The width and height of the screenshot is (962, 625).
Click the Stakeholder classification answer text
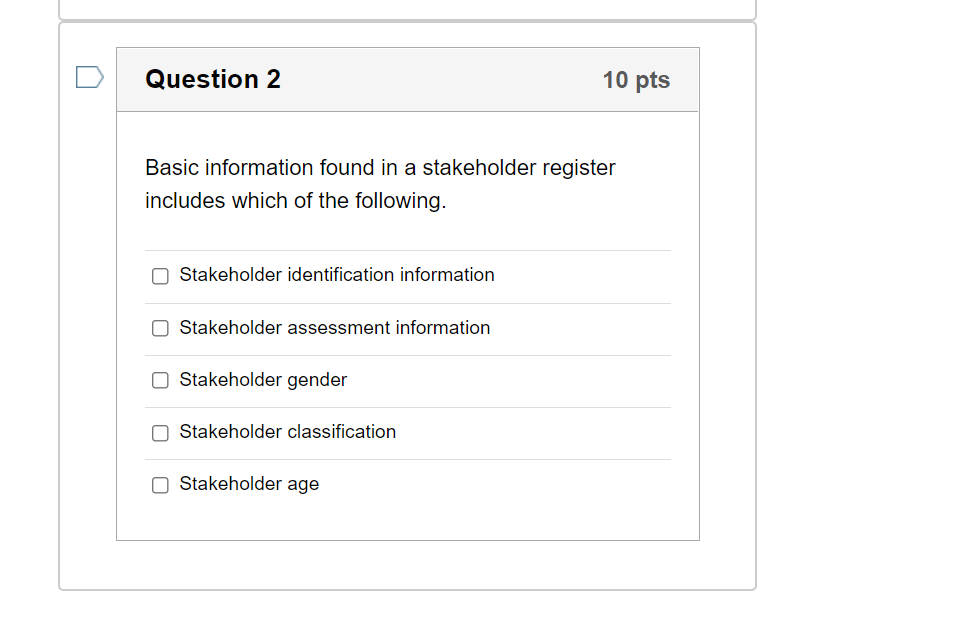tap(288, 432)
